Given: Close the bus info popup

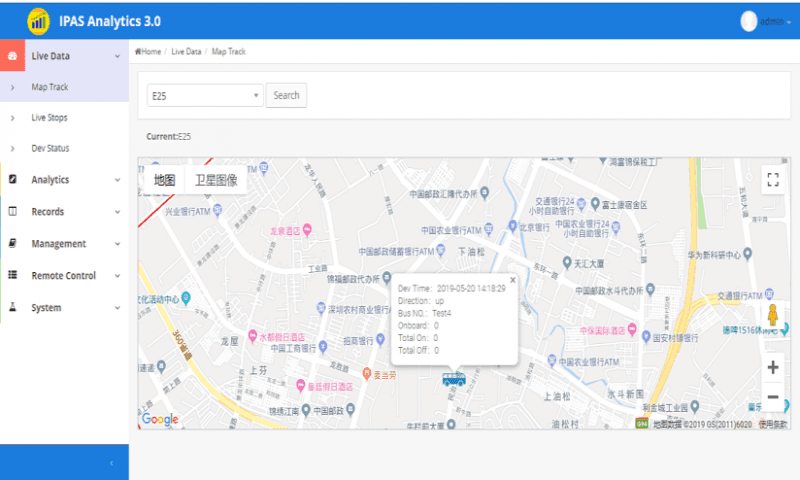Looking at the screenshot, I should 512,281.
